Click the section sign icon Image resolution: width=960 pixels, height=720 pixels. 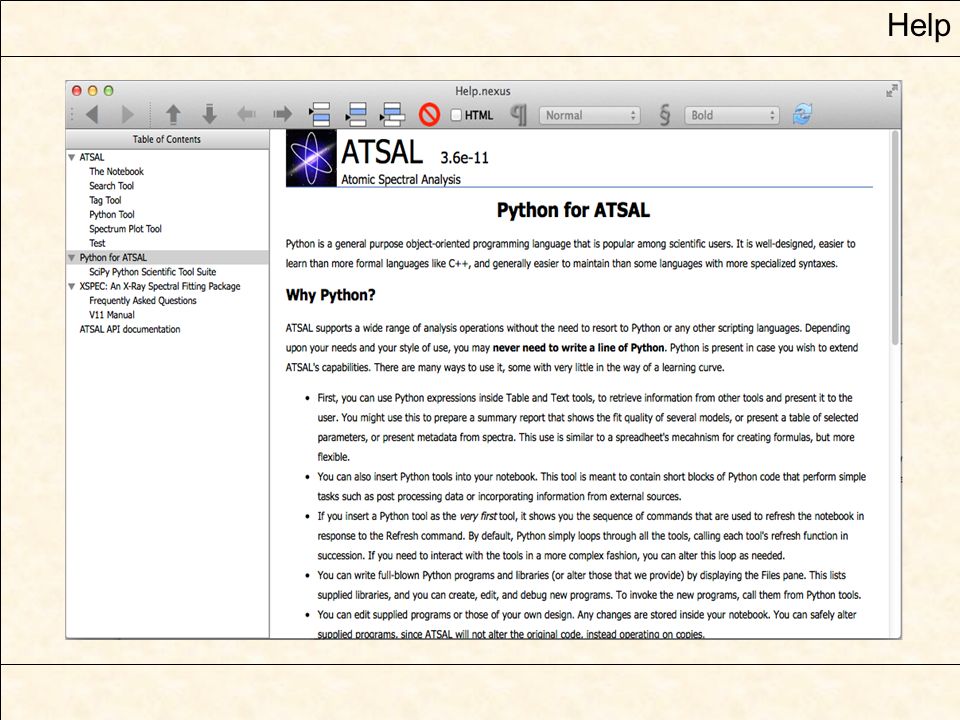pos(665,114)
